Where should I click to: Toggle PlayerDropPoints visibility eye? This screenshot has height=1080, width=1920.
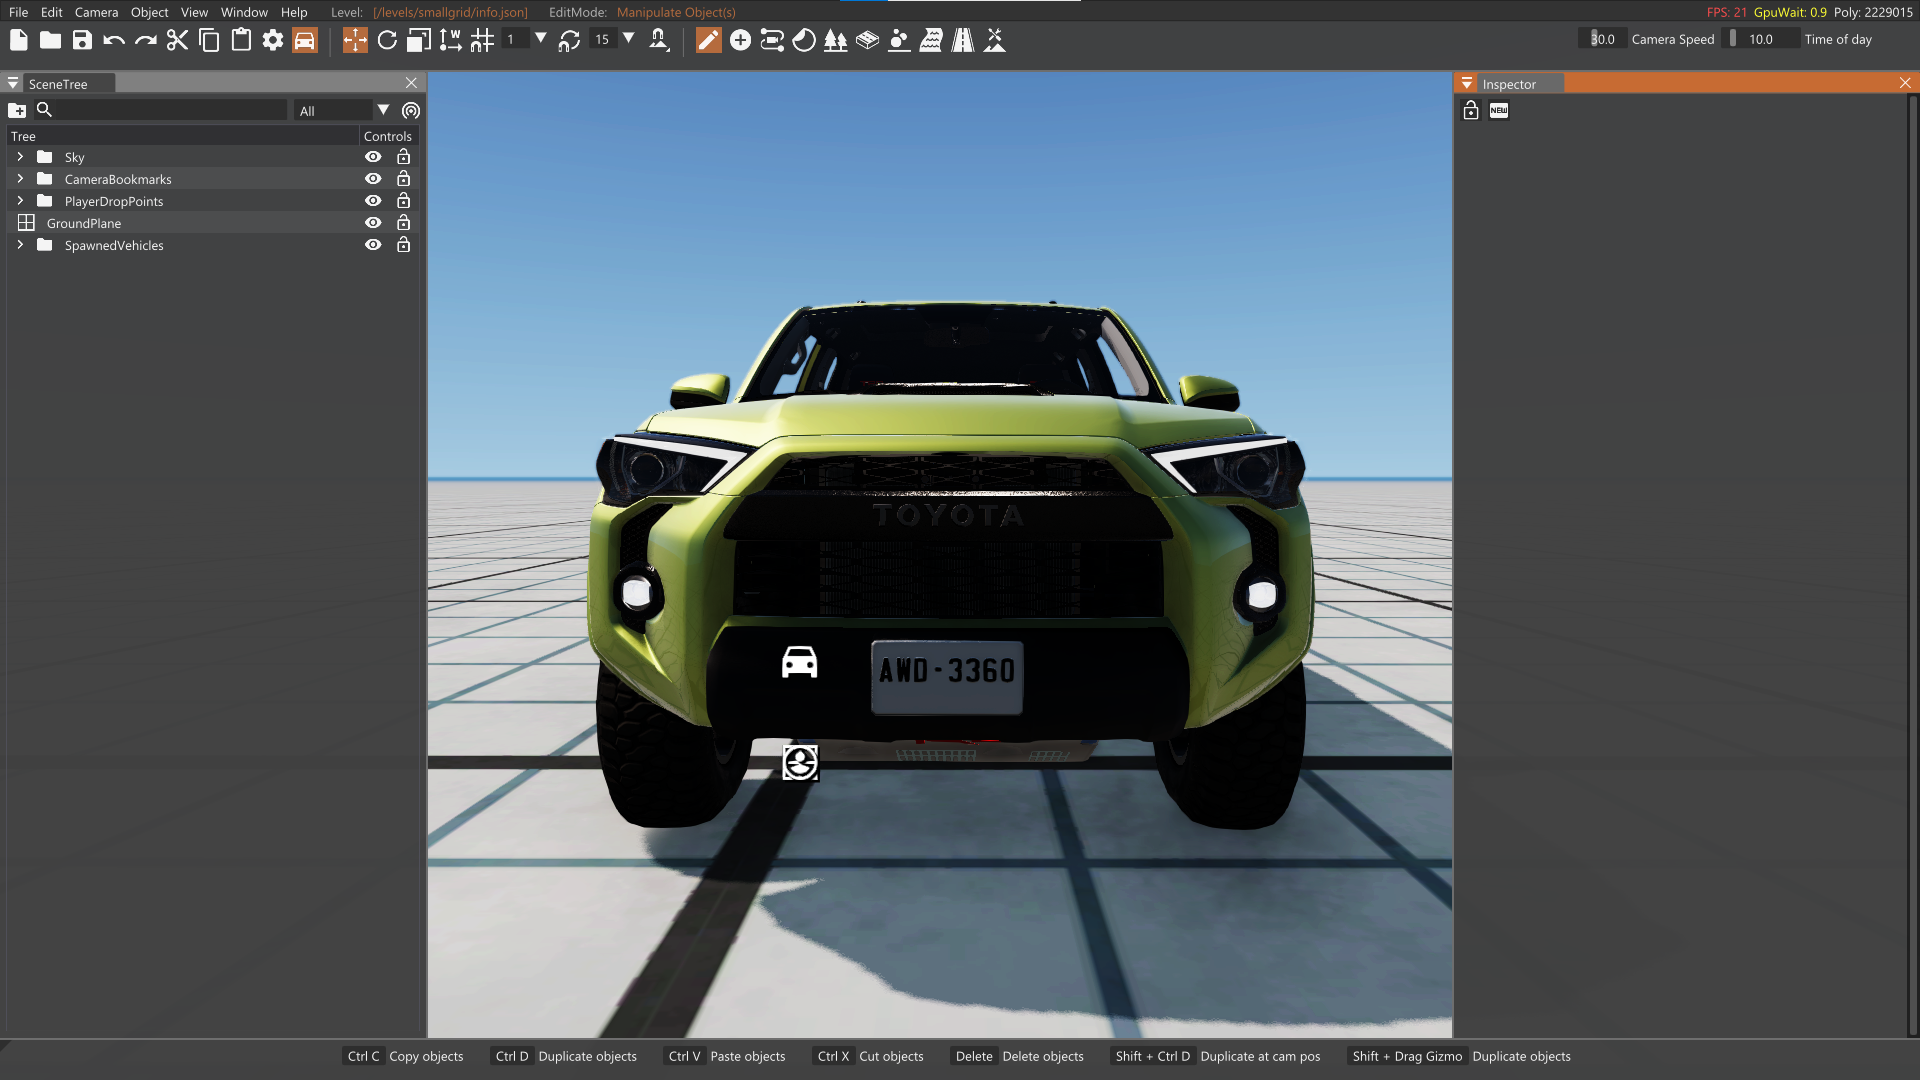pos(373,201)
